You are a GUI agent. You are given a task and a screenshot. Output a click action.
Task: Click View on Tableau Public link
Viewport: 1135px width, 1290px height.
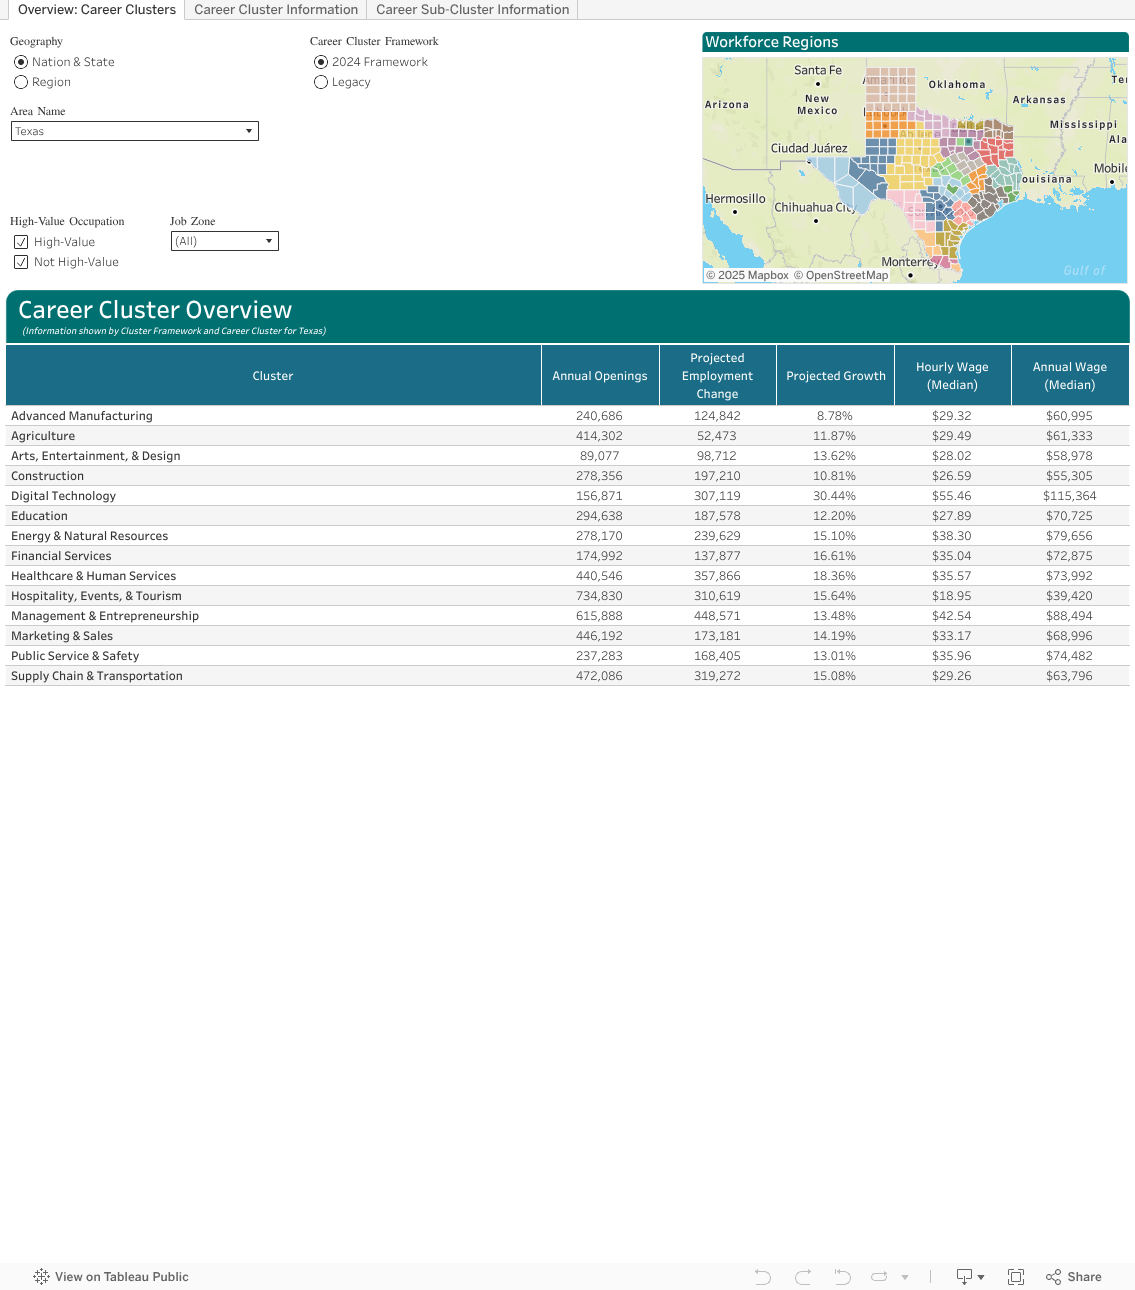(121, 1277)
